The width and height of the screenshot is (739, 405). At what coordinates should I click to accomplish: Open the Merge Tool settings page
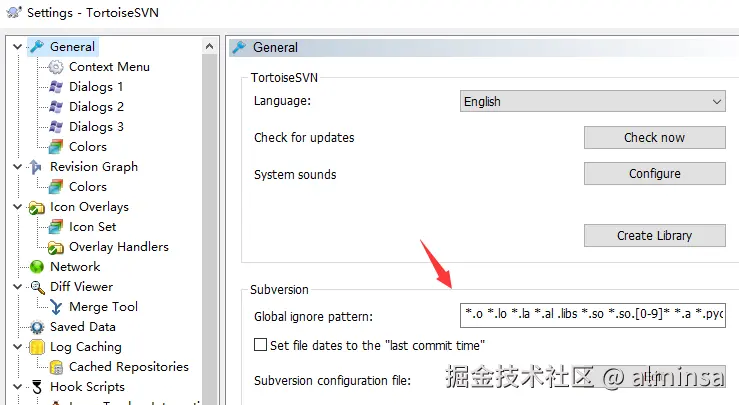pyautogui.click(x=103, y=307)
